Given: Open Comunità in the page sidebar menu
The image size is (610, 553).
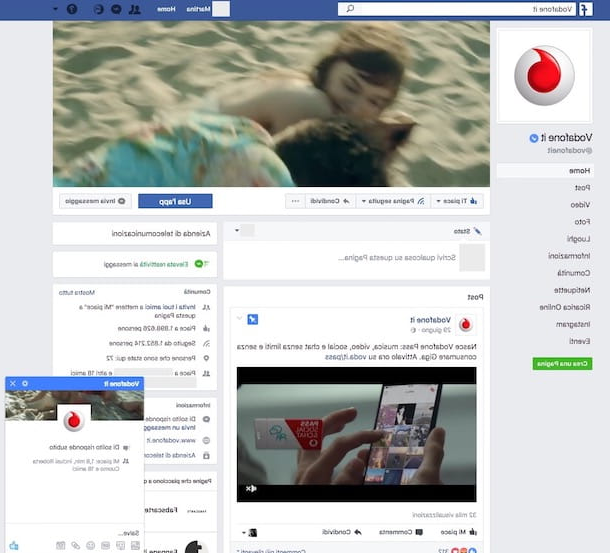Looking at the screenshot, I should [573, 273].
